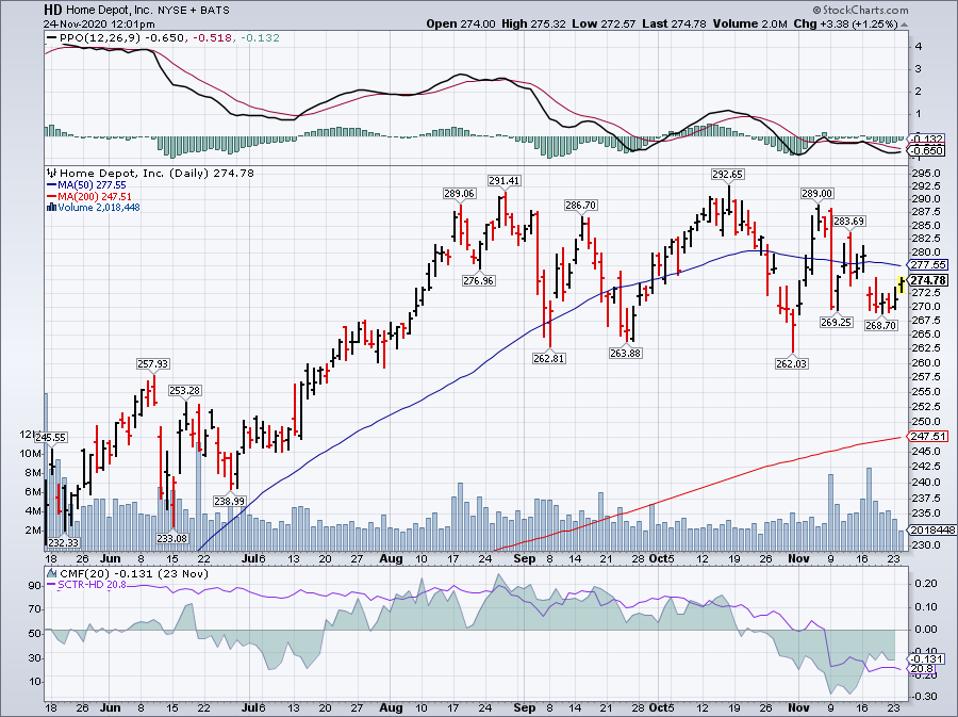958x717 pixels.
Task: Click the 295.0 price axis label
Action: pos(928,173)
